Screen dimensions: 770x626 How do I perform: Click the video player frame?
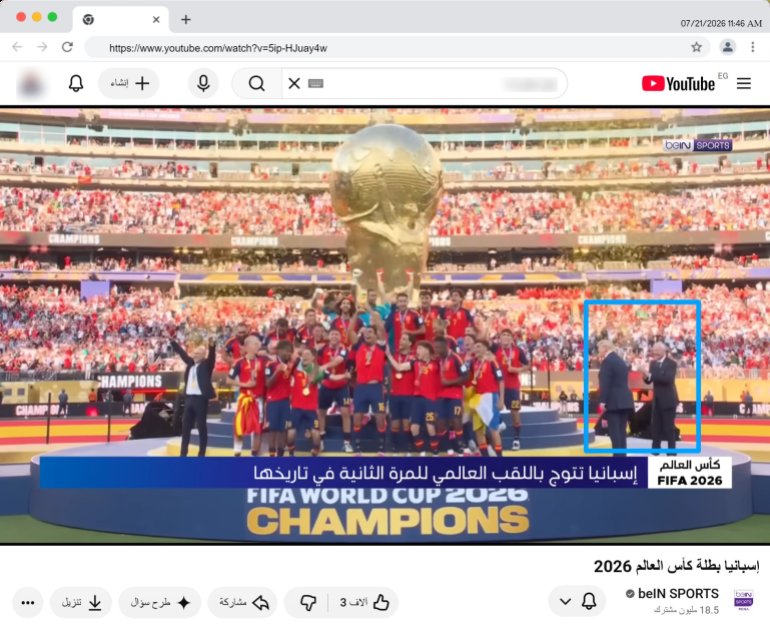(385, 325)
